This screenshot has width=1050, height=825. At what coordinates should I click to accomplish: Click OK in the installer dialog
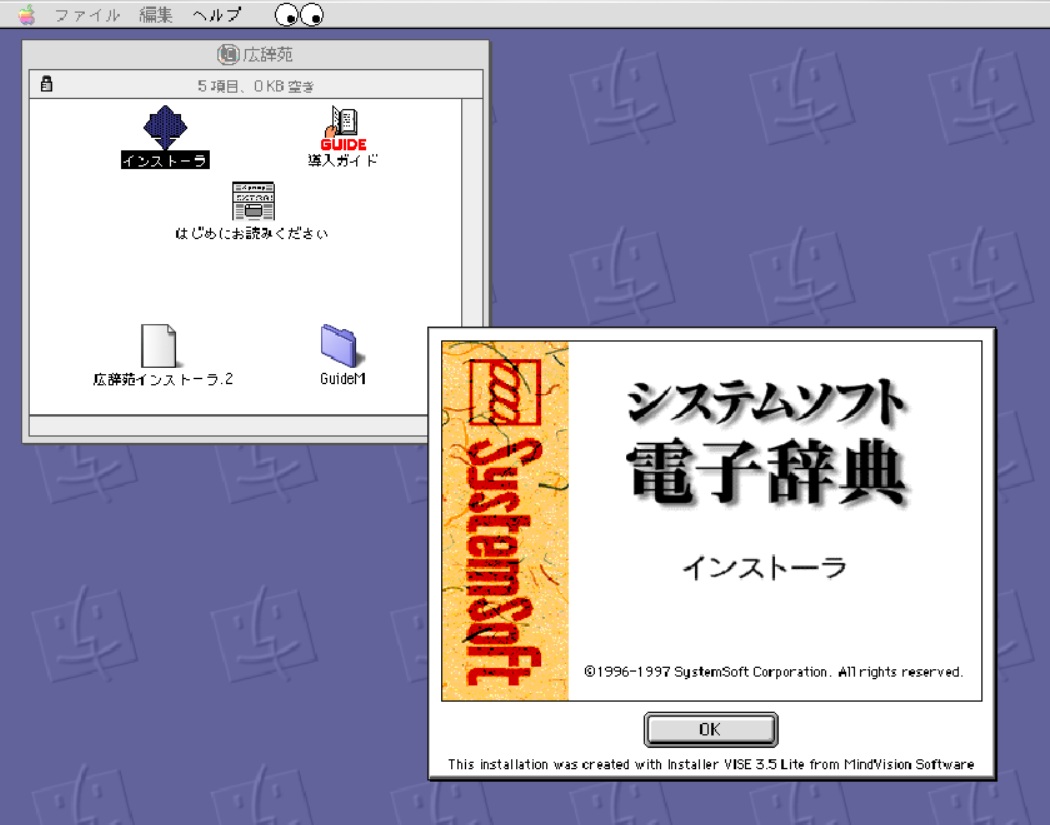coord(710,729)
